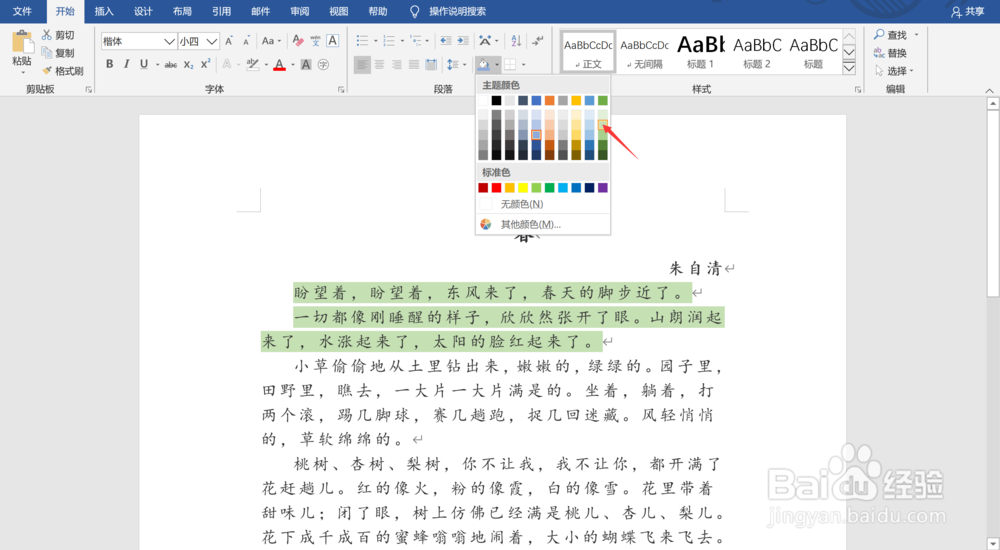Increase paragraph indent

(463, 41)
